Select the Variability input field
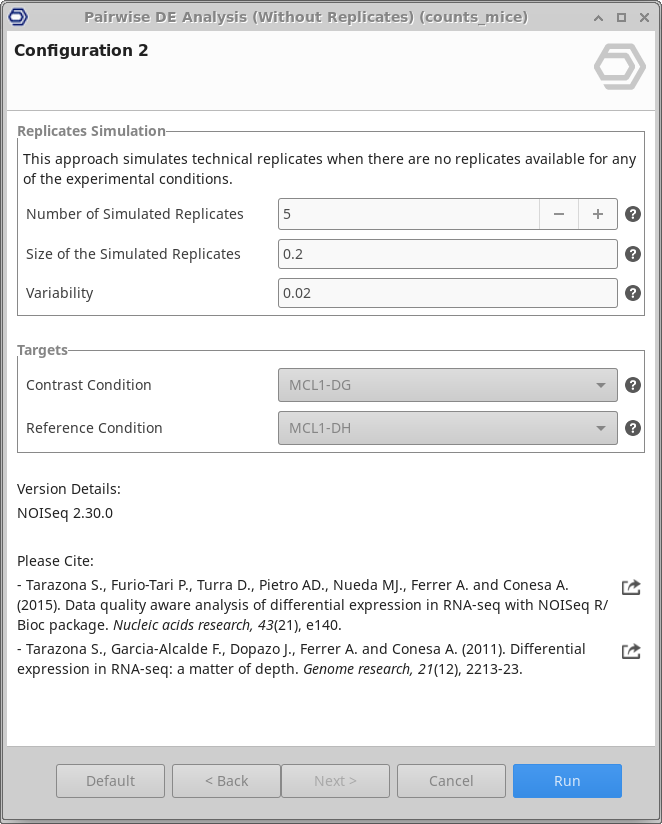The height and width of the screenshot is (824, 662). coord(447,293)
